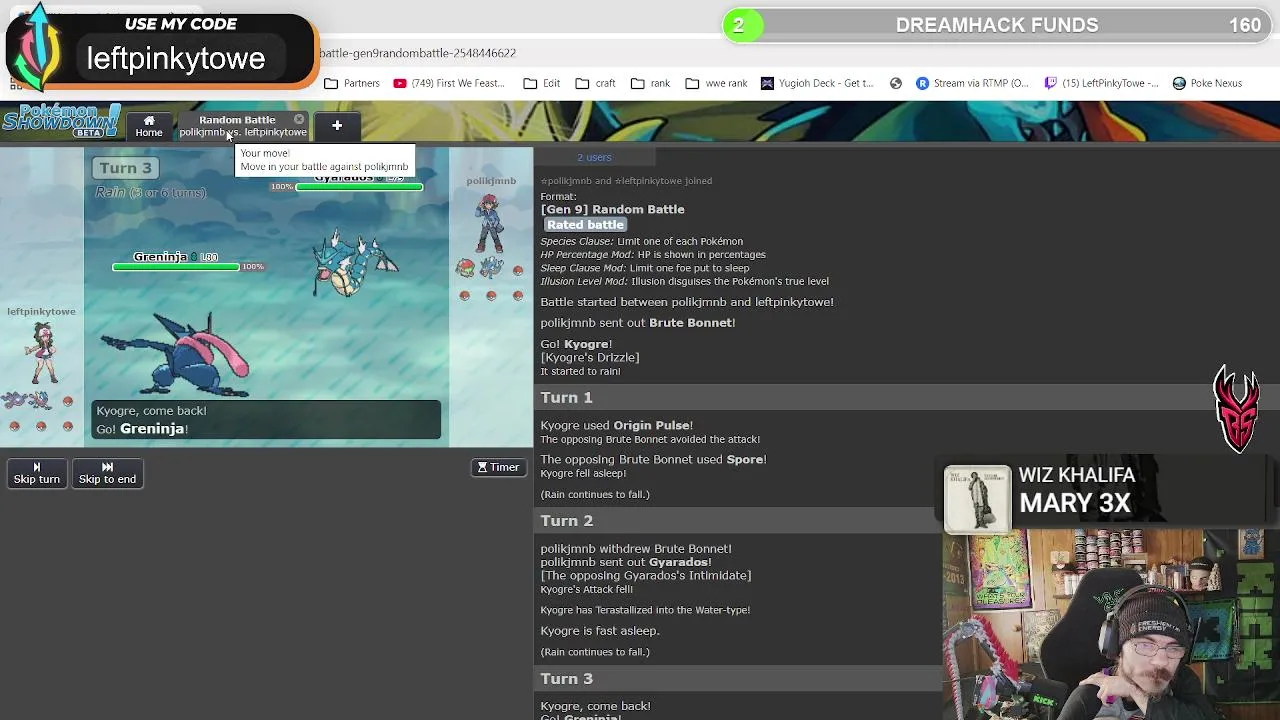Start the battle Timer
This screenshot has height=720, width=1280.
coord(498,467)
